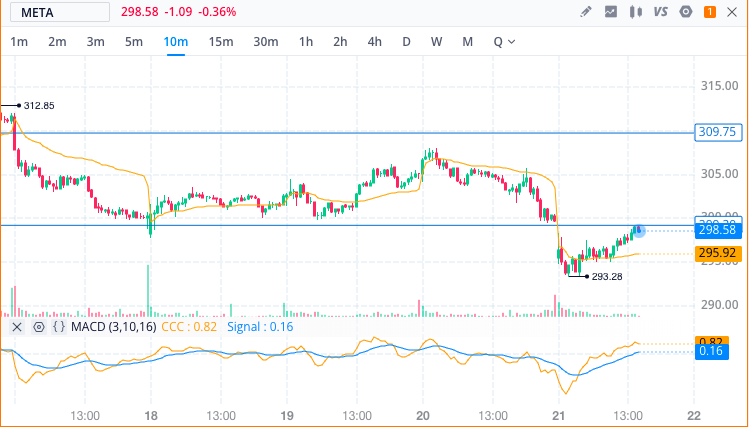Remove the MACD indicator with X
Image resolution: width=749 pixels, height=427 pixels.
point(17,327)
